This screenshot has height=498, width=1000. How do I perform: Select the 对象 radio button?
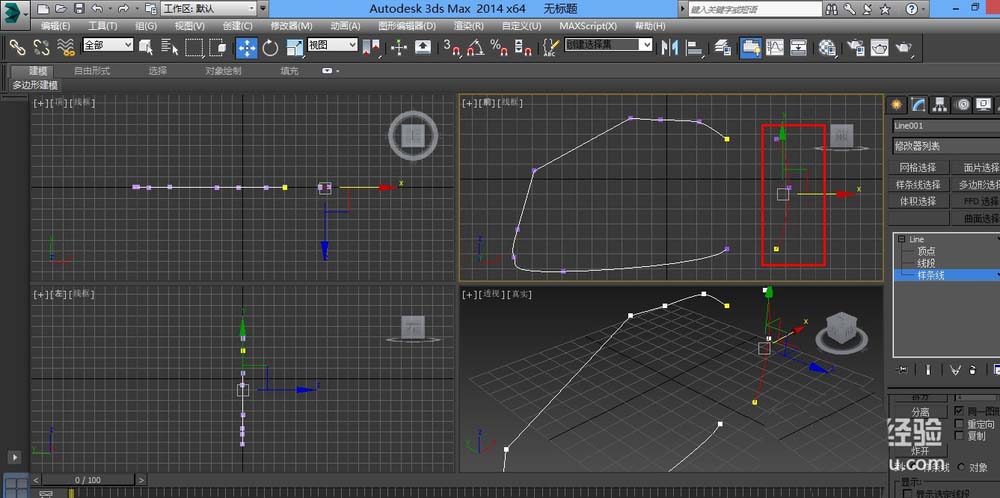963,467
